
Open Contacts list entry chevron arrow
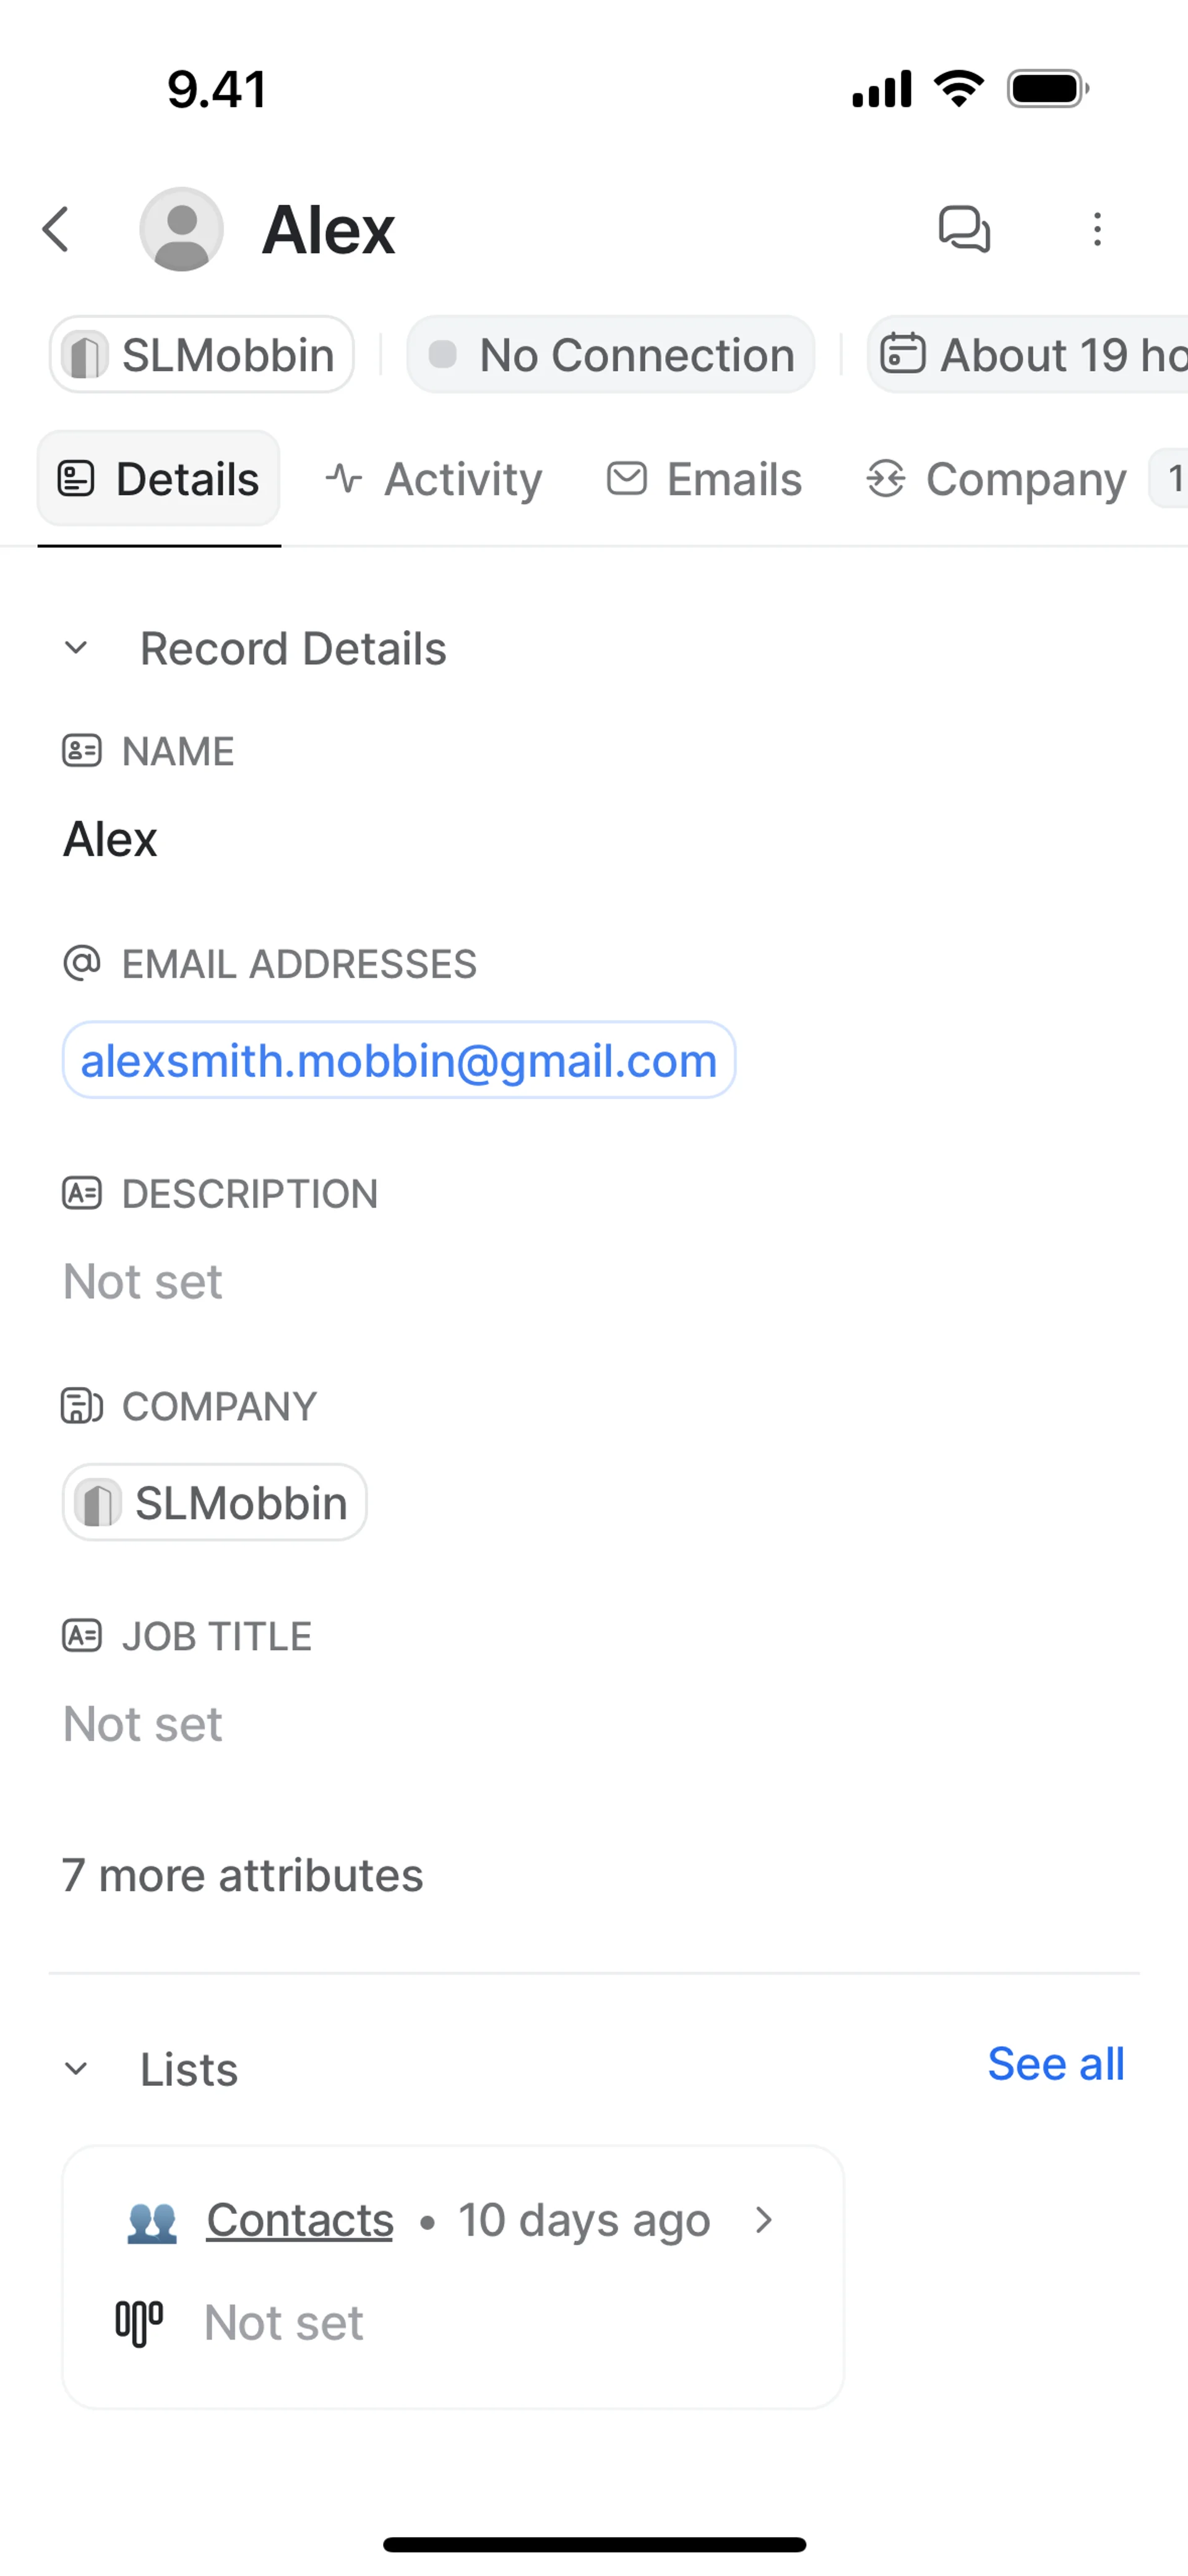[x=764, y=2220]
